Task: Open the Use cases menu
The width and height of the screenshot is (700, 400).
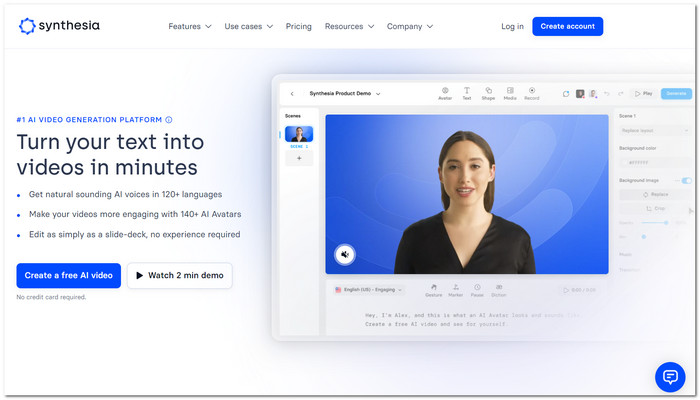Action: coord(248,26)
